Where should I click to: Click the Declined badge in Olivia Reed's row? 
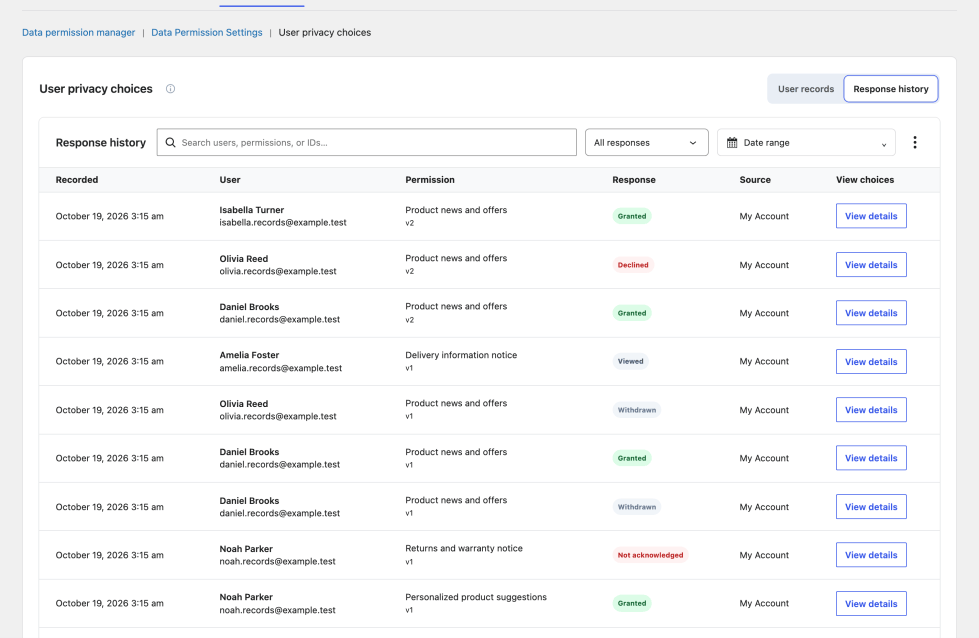point(633,265)
